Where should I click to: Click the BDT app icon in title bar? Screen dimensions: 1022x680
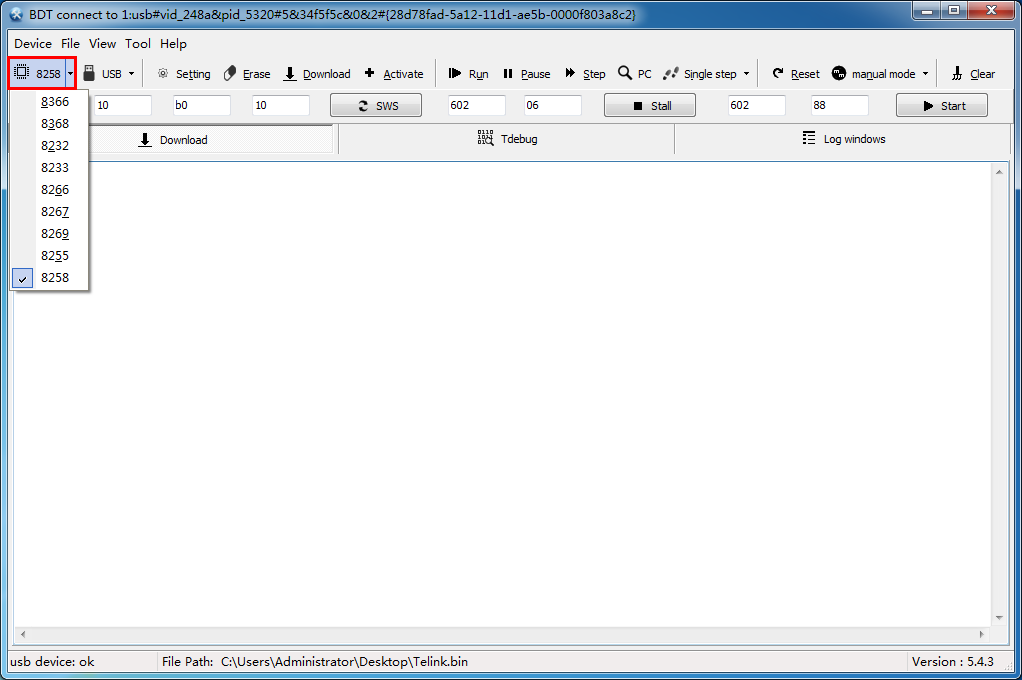point(16,14)
